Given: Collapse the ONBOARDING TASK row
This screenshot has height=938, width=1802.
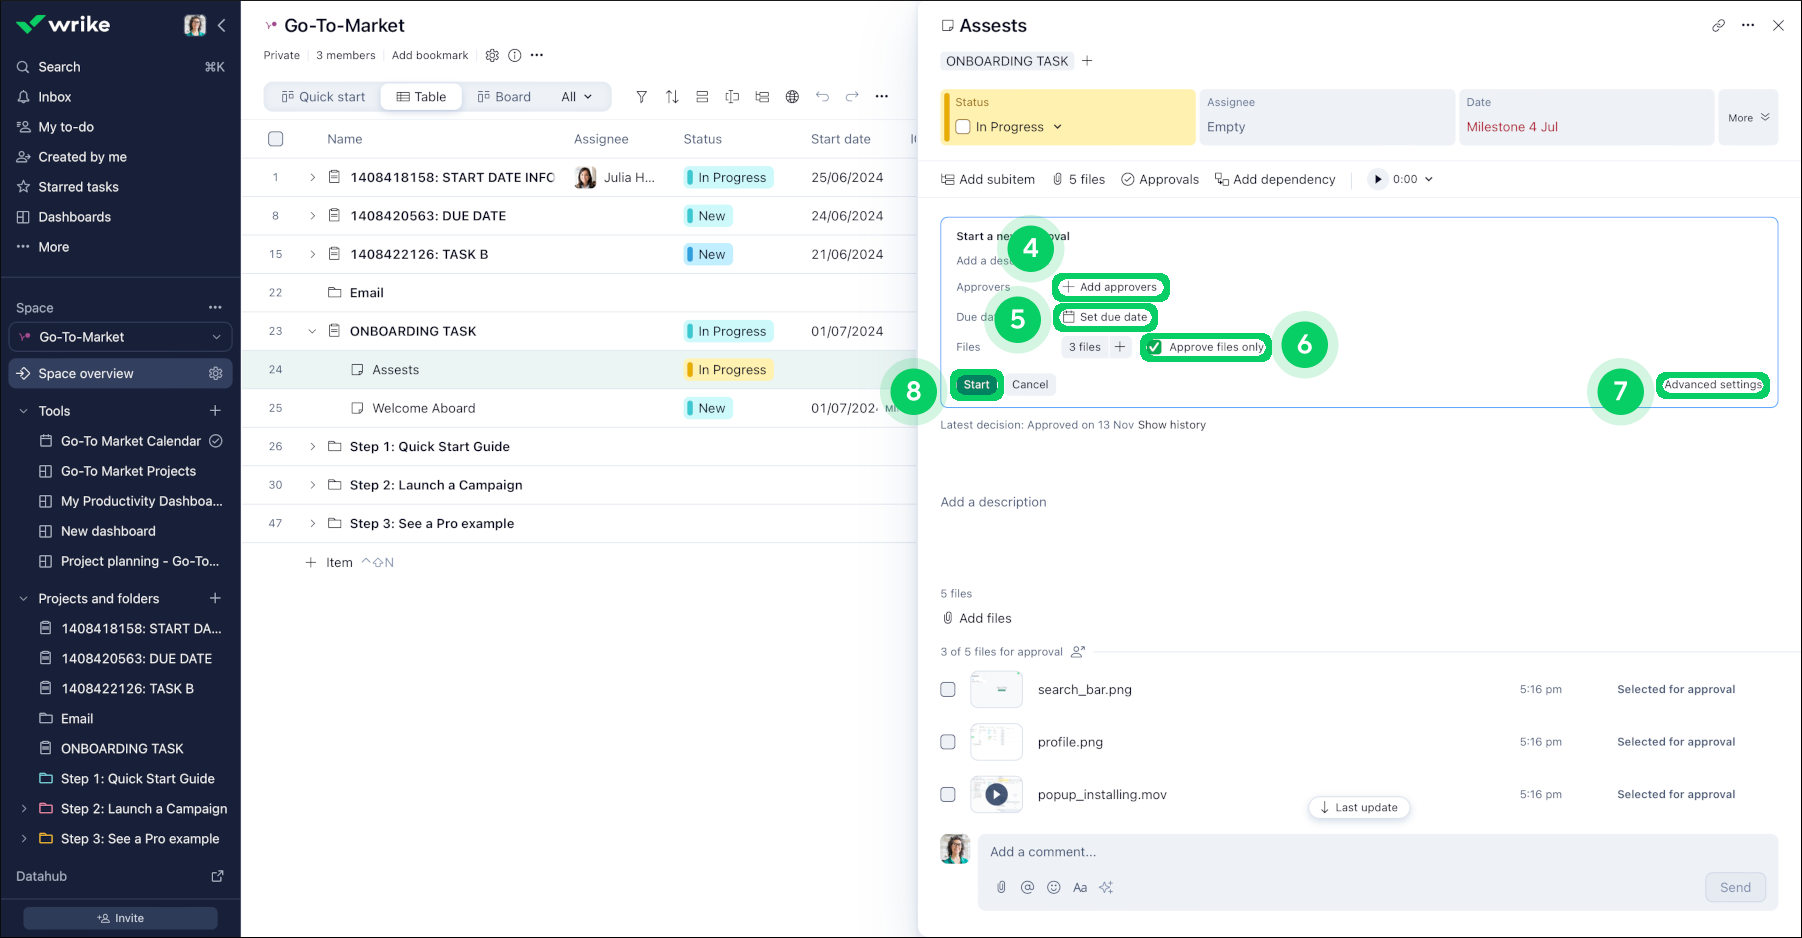Looking at the screenshot, I should click(312, 331).
